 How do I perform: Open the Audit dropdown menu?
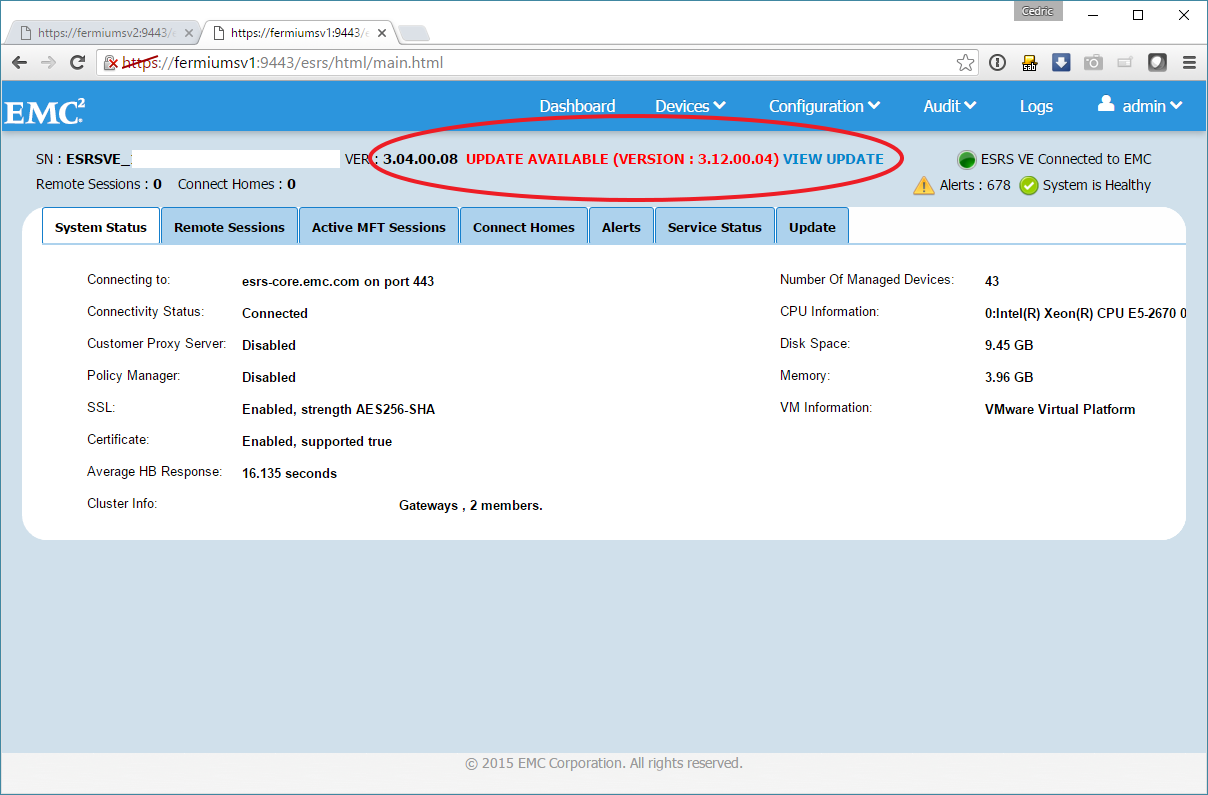pyautogui.click(x=949, y=106)
